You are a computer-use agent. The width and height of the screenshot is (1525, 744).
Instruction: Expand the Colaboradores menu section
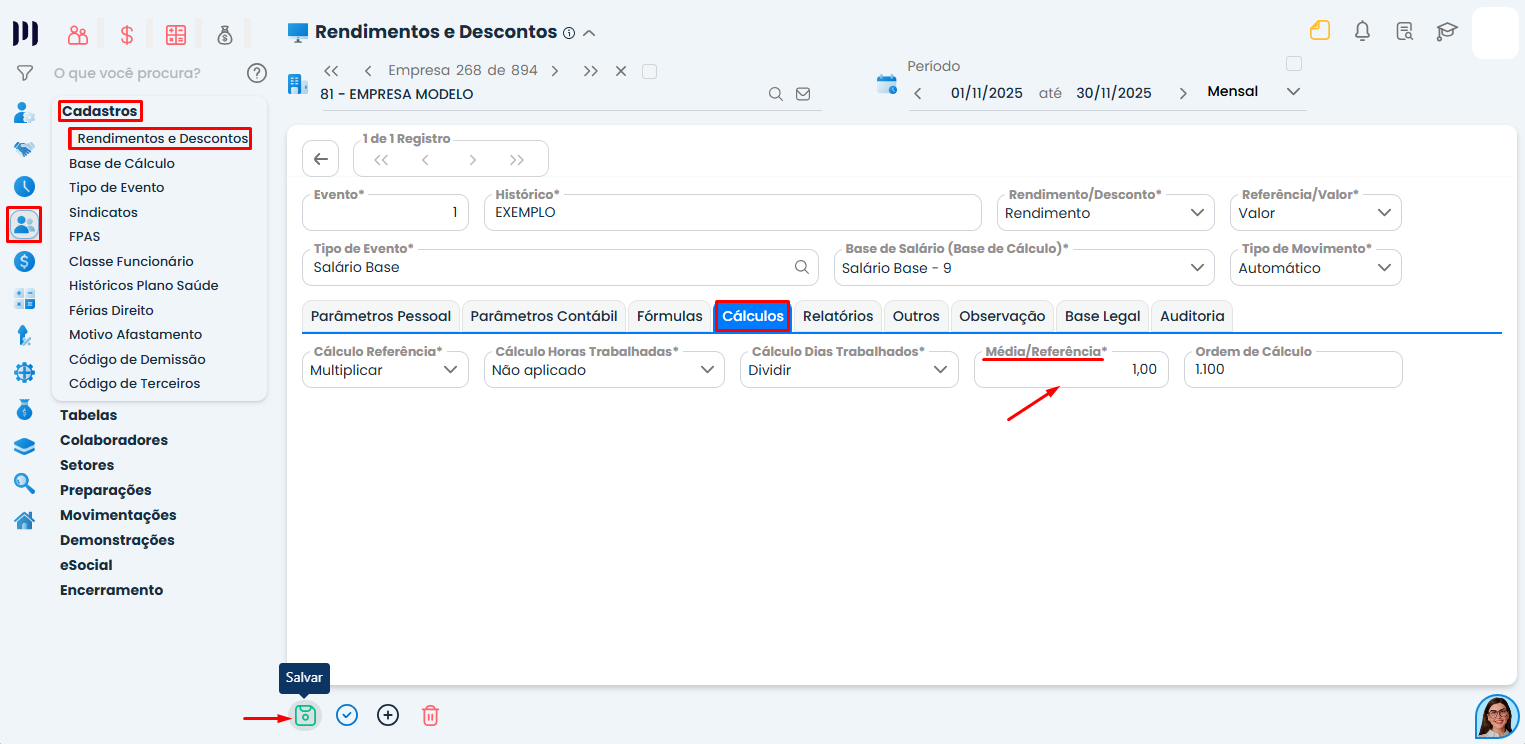[x=114, y=440]
